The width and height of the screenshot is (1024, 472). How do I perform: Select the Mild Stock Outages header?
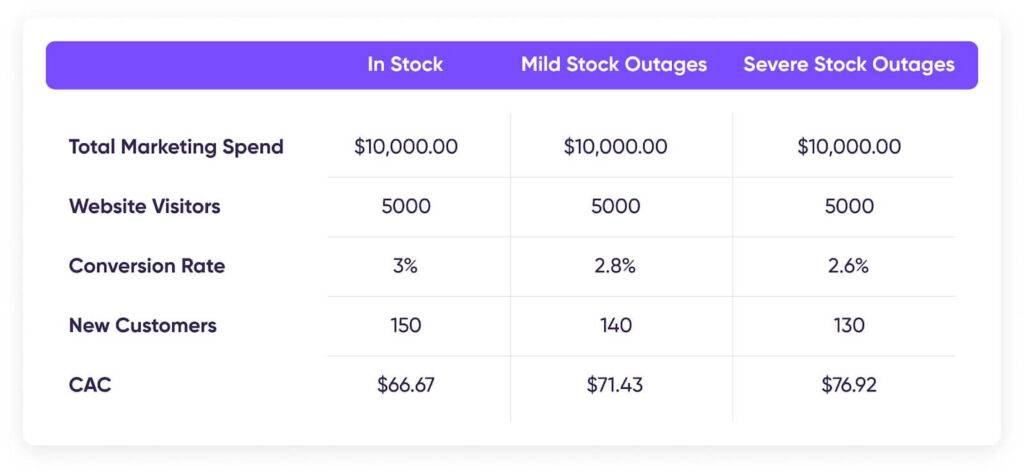[614, 65]
